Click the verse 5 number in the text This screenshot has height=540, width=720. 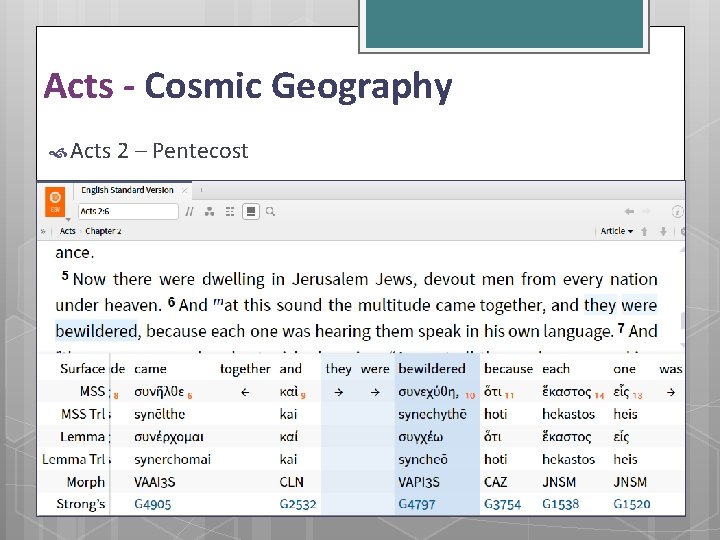tap(65, 276)
